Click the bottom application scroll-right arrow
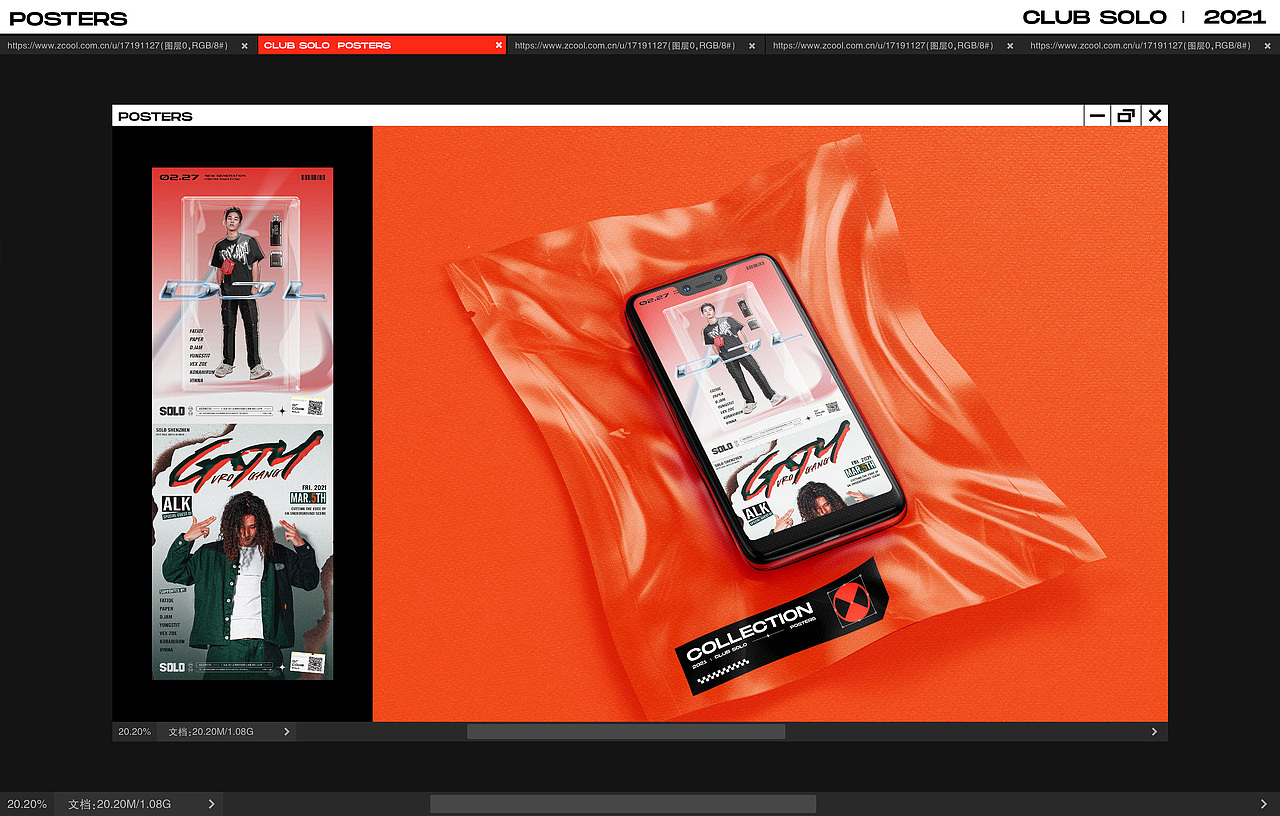 click(1264, 804)
